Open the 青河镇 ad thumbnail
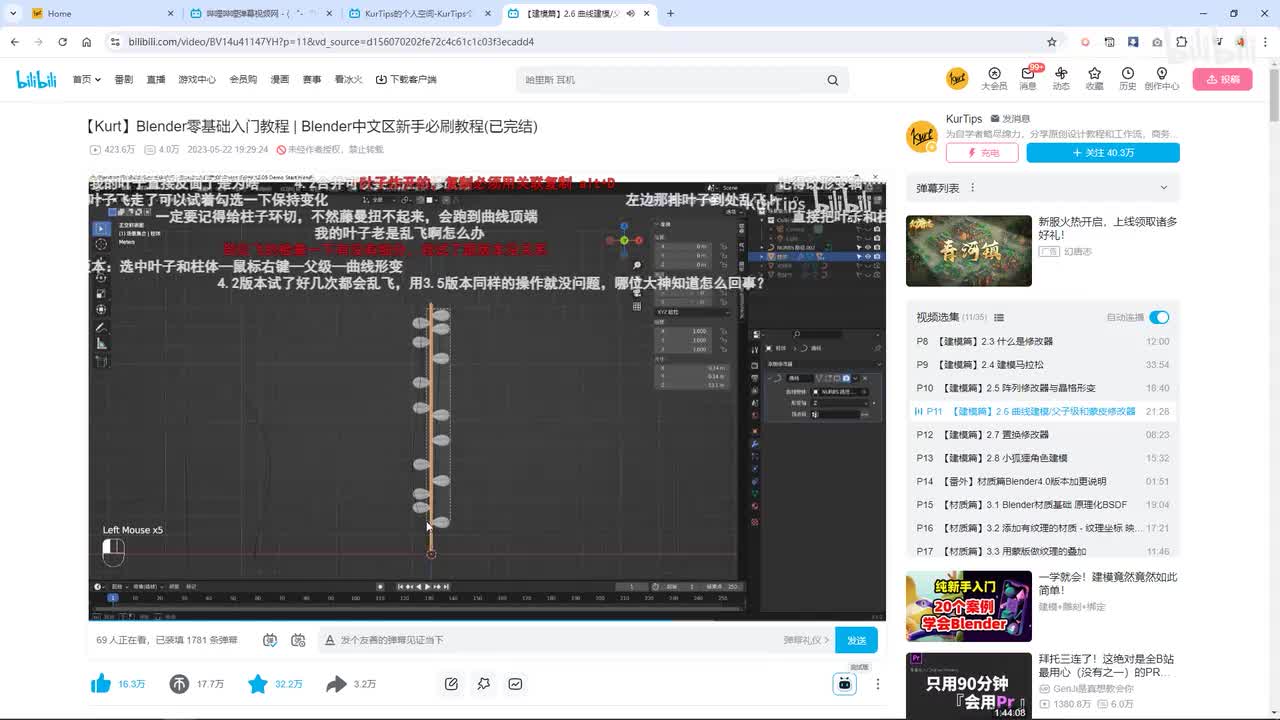Viewport: 1280px width, 720px height. [969, 251]
